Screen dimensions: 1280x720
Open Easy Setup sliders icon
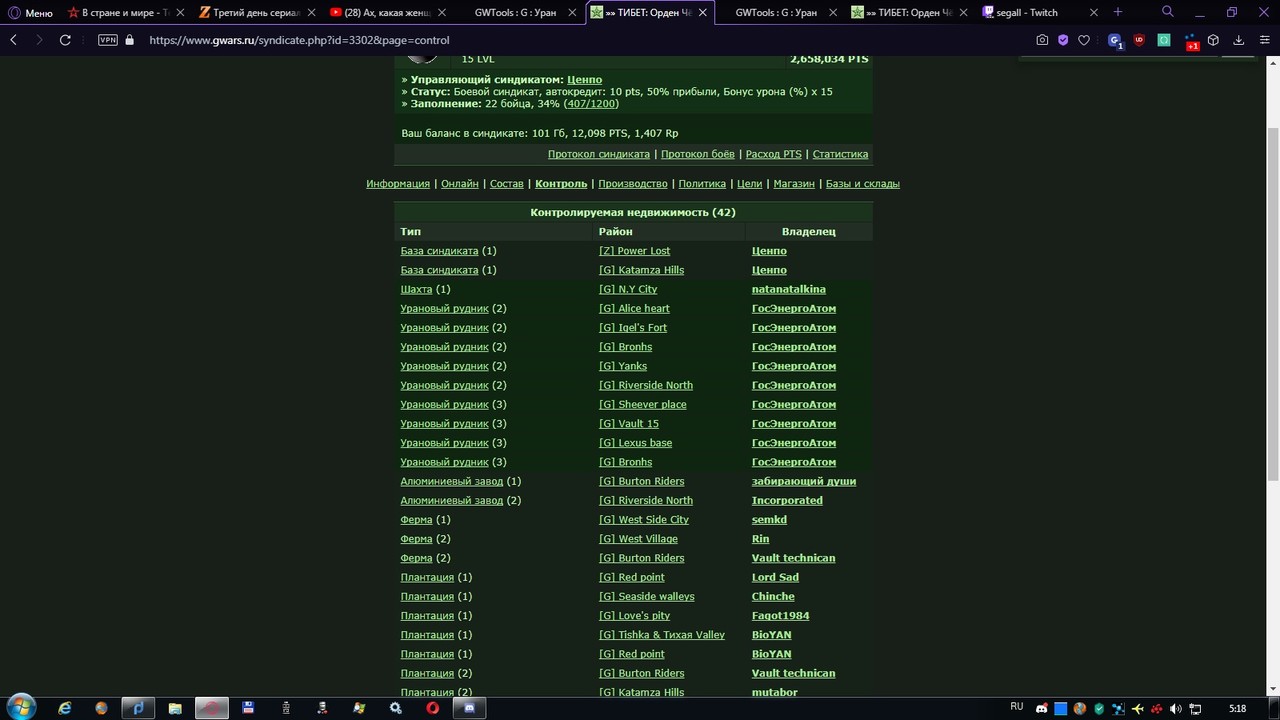tap(1263, 40)
